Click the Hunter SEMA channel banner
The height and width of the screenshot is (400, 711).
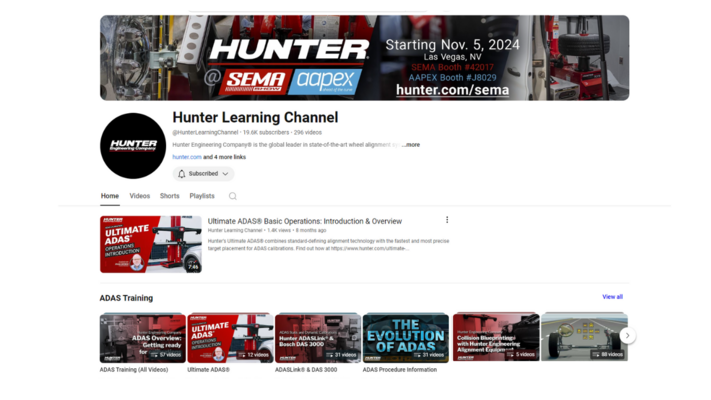(x=364, y=57)
